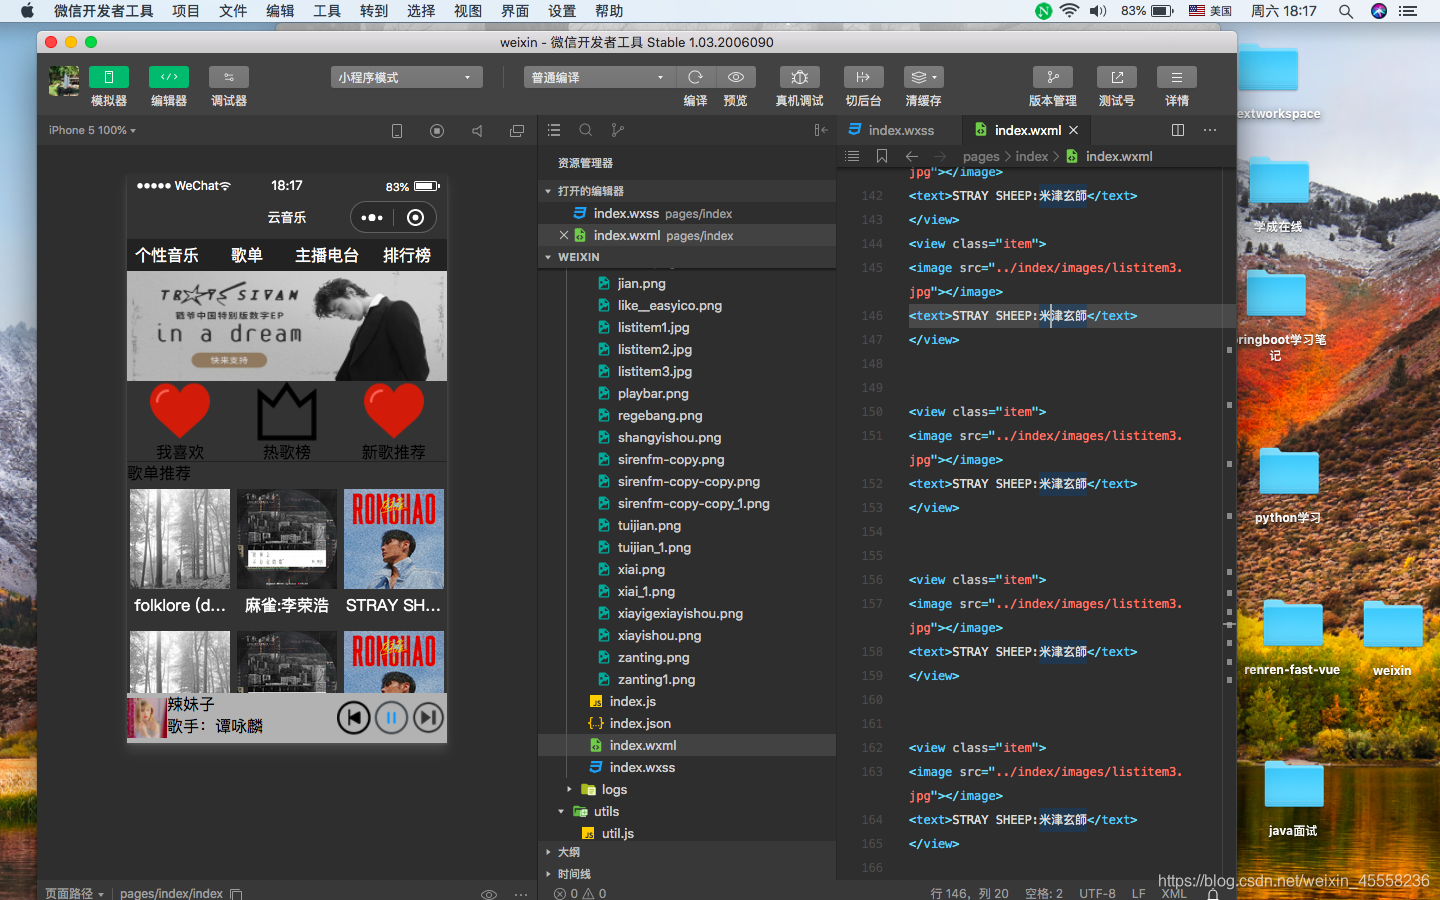The width and height of the screenshot is (1440, 900).
Task: Close the index.wxml editor tab
Action: (x=1074, y=130)
